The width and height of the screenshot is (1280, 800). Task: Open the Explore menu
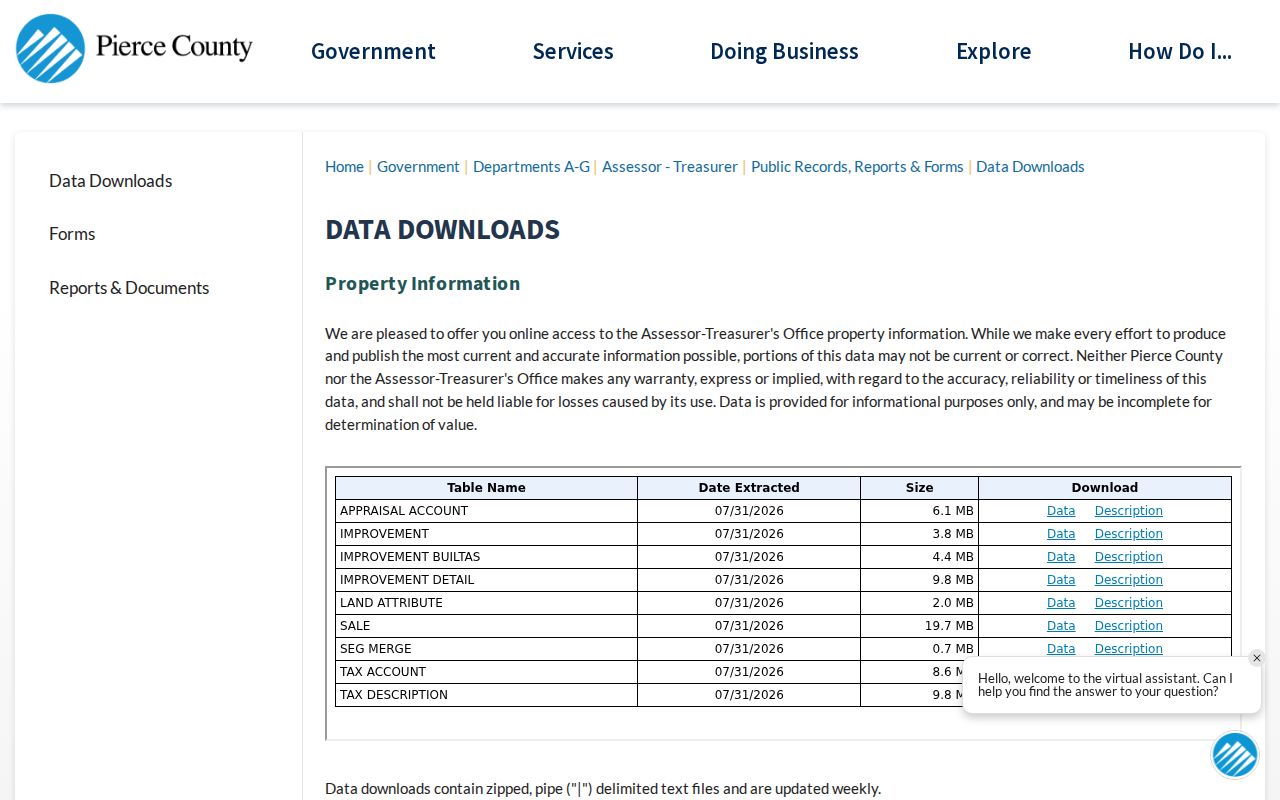(x=993, y=51)
